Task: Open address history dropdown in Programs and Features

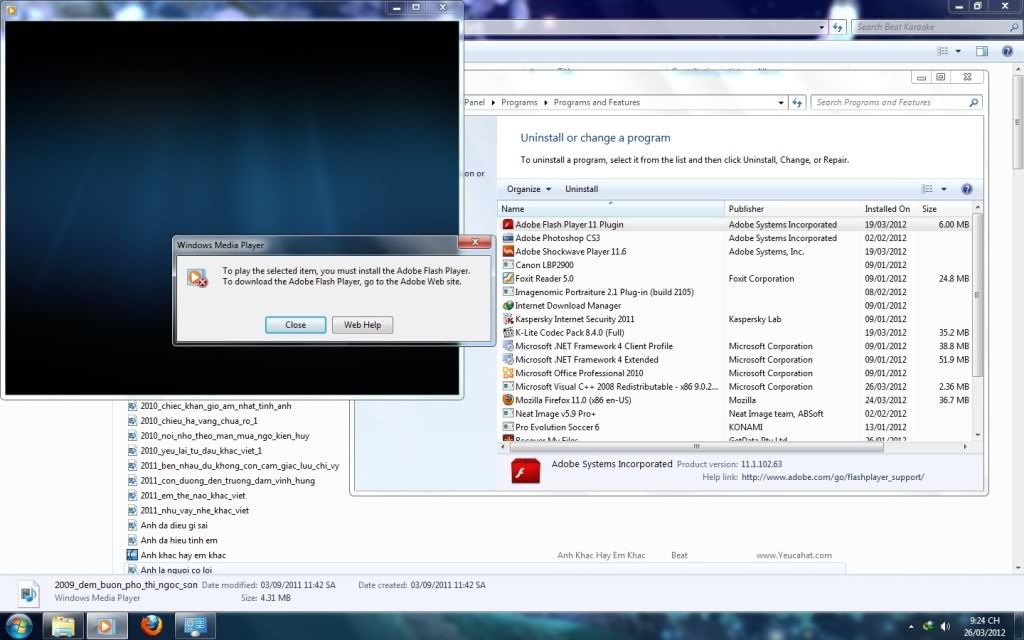Action: point(781,103)
